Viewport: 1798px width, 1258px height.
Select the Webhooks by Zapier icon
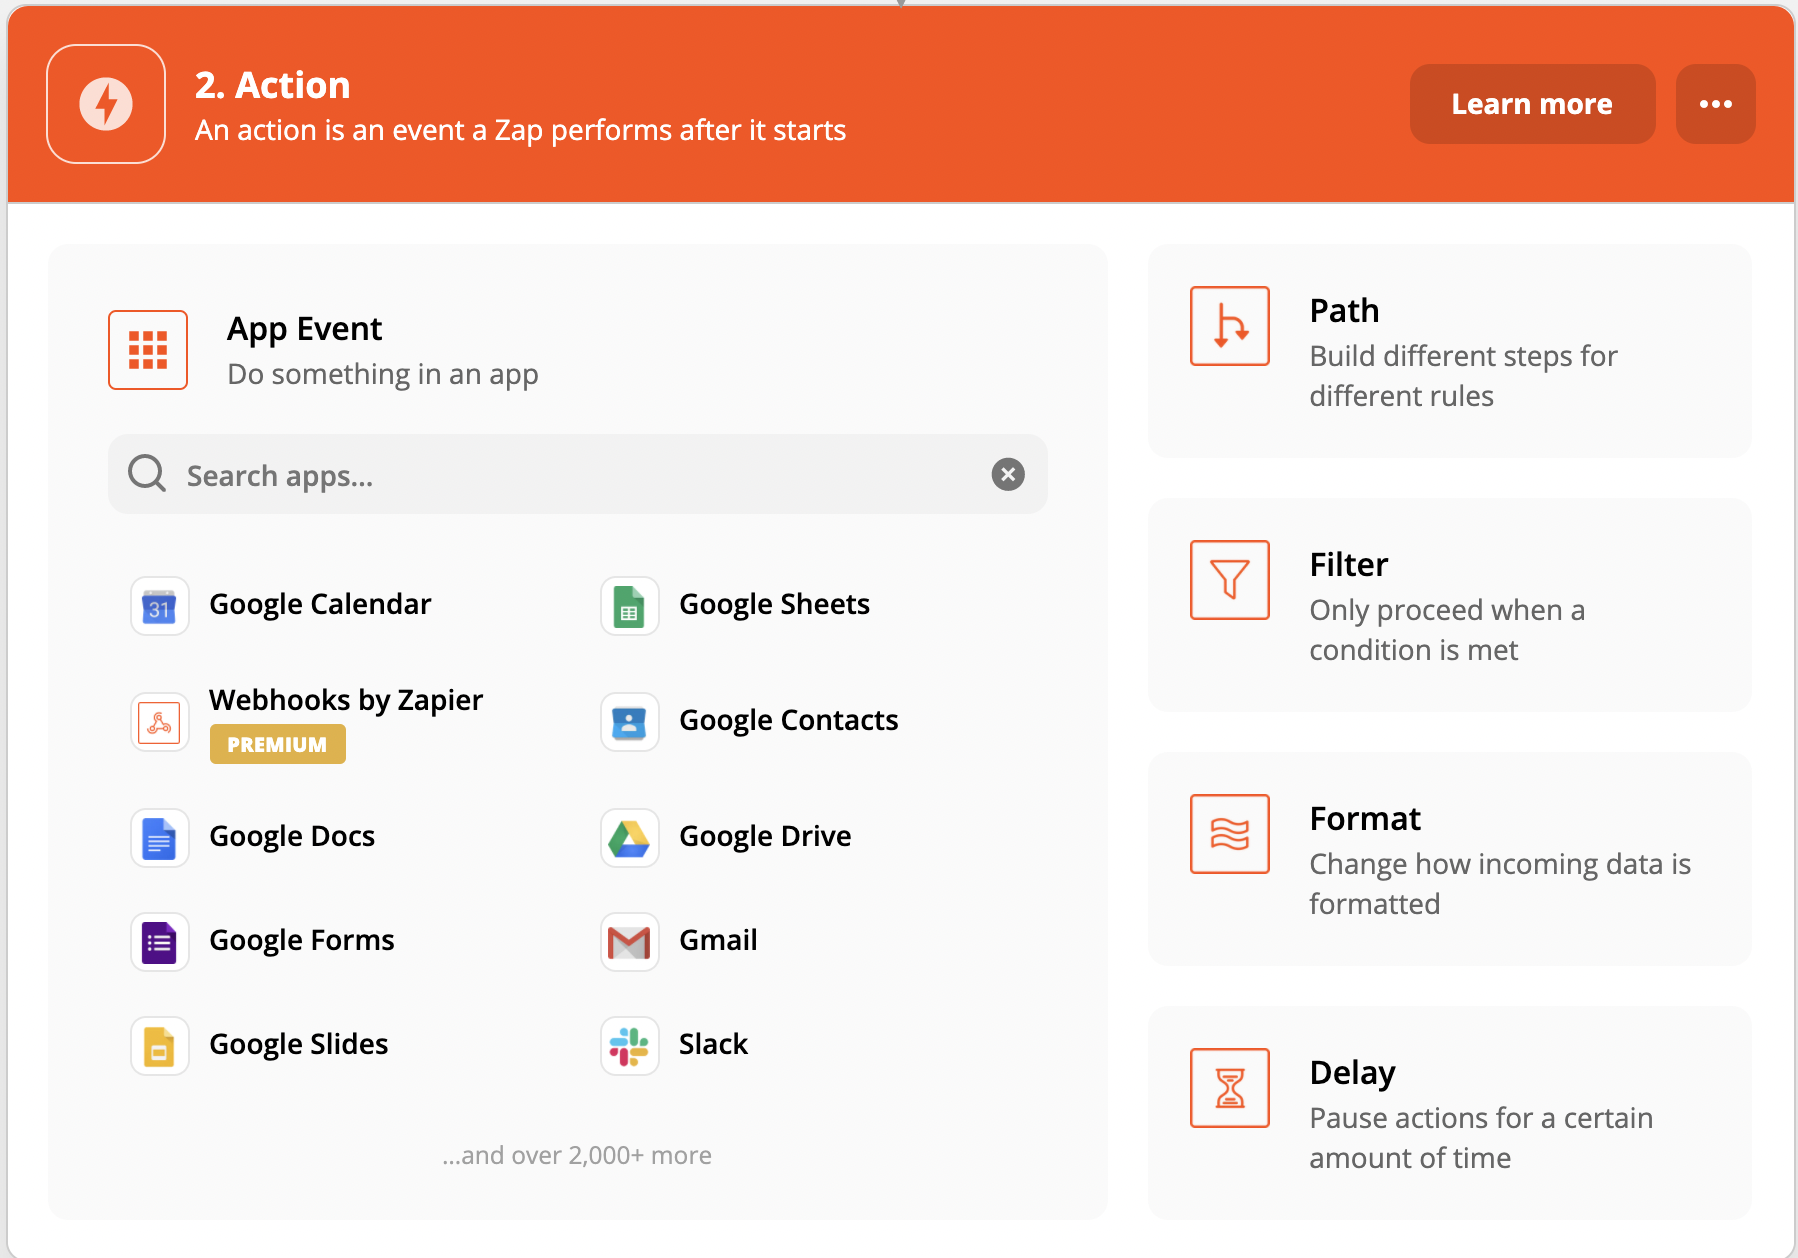tap(160, 722)
